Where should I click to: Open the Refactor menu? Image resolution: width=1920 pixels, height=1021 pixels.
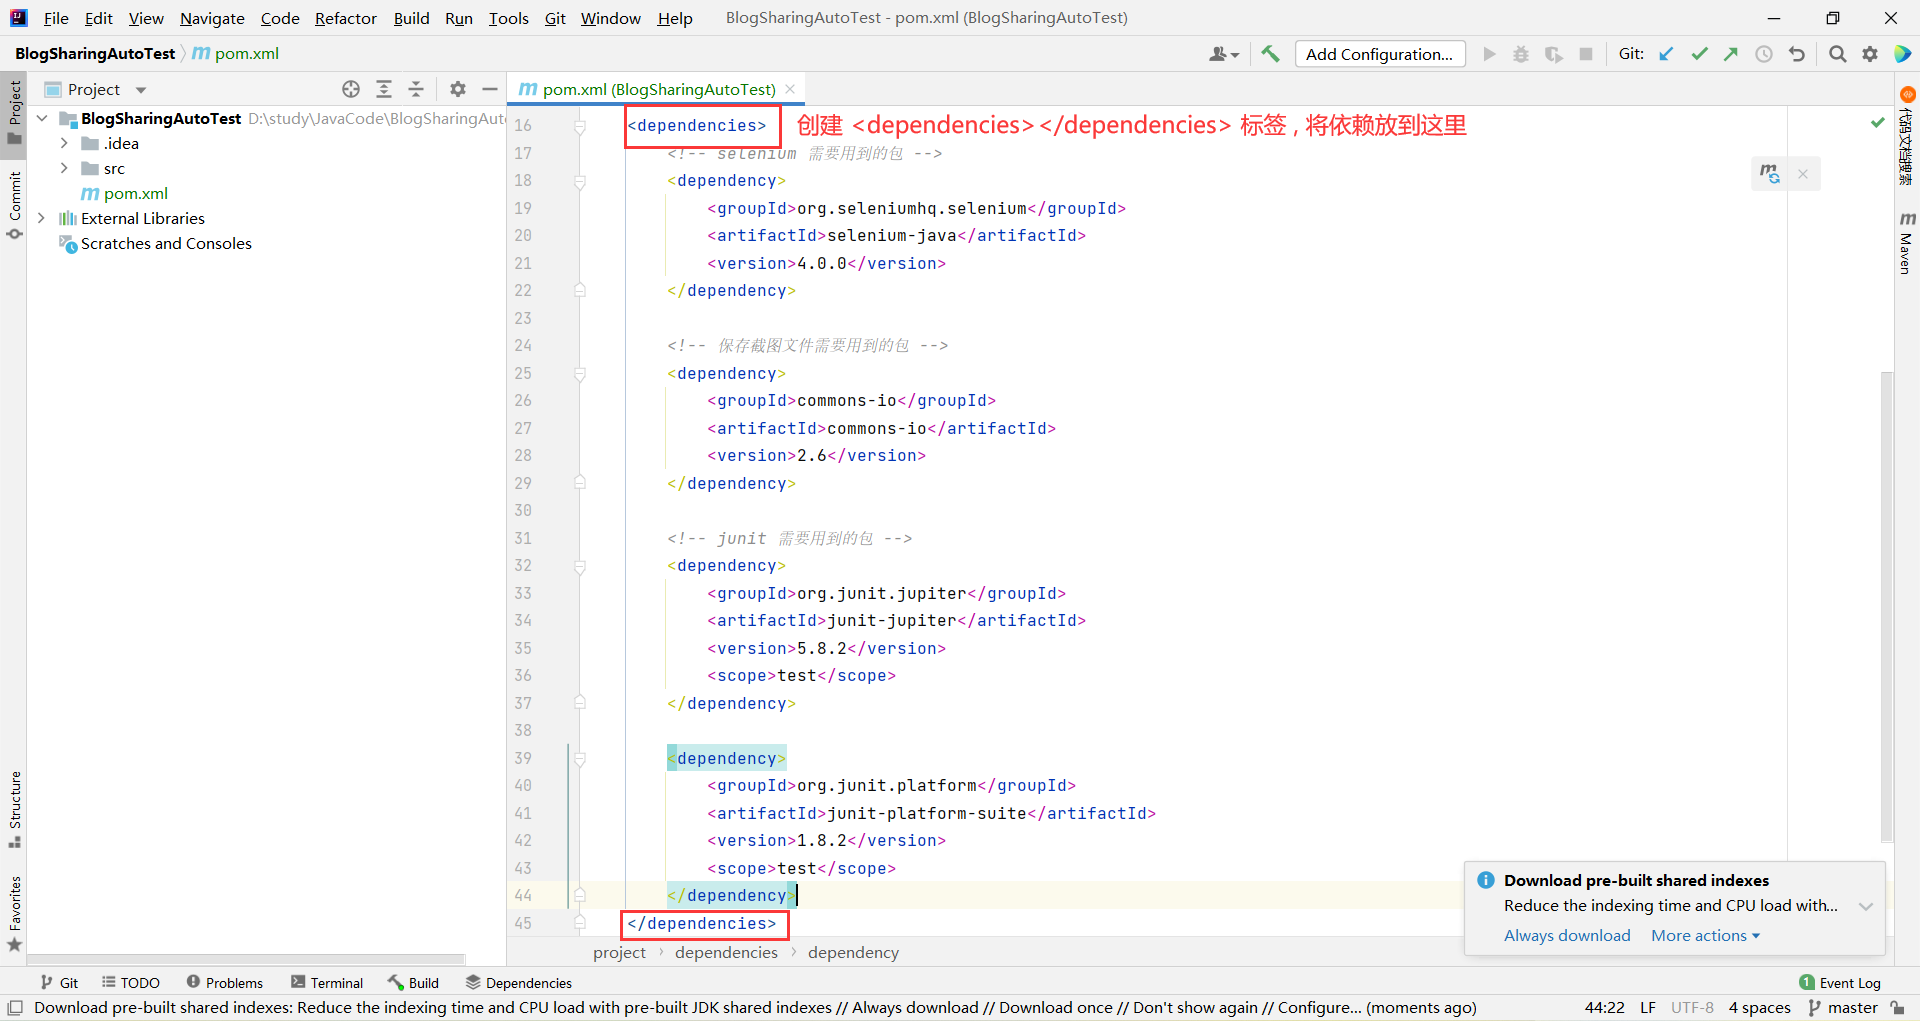(346, 18)
